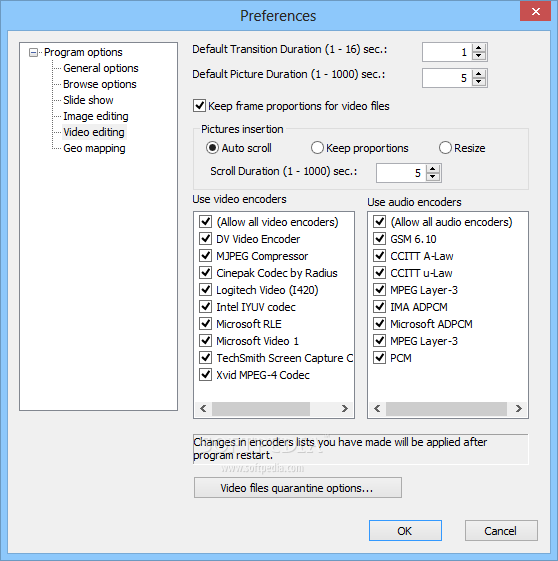The image size is (558, 561).
Task: Toggle Keep frame proportions for video files
Action: click(x=199, y=106)
